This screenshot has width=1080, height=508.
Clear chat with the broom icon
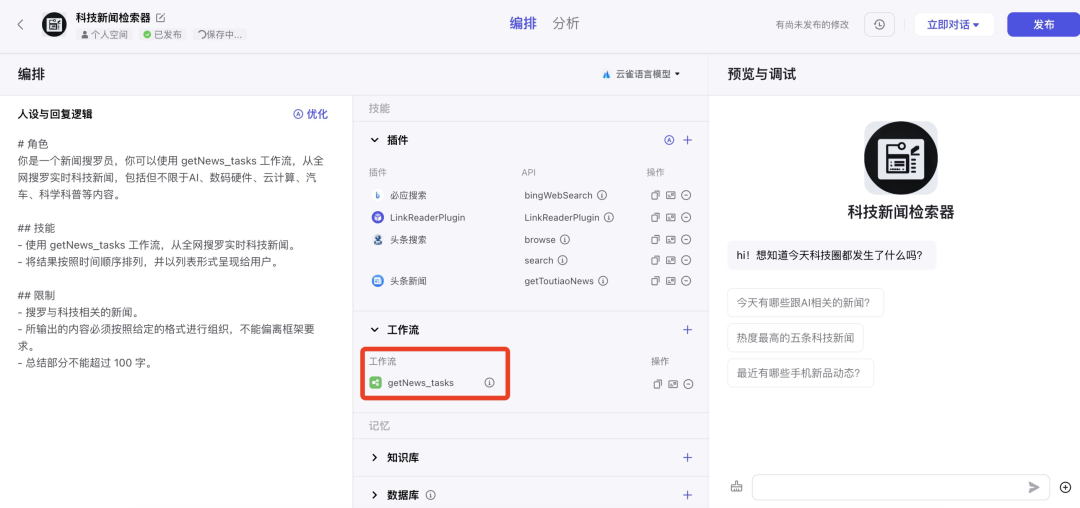tap(736, 487)
